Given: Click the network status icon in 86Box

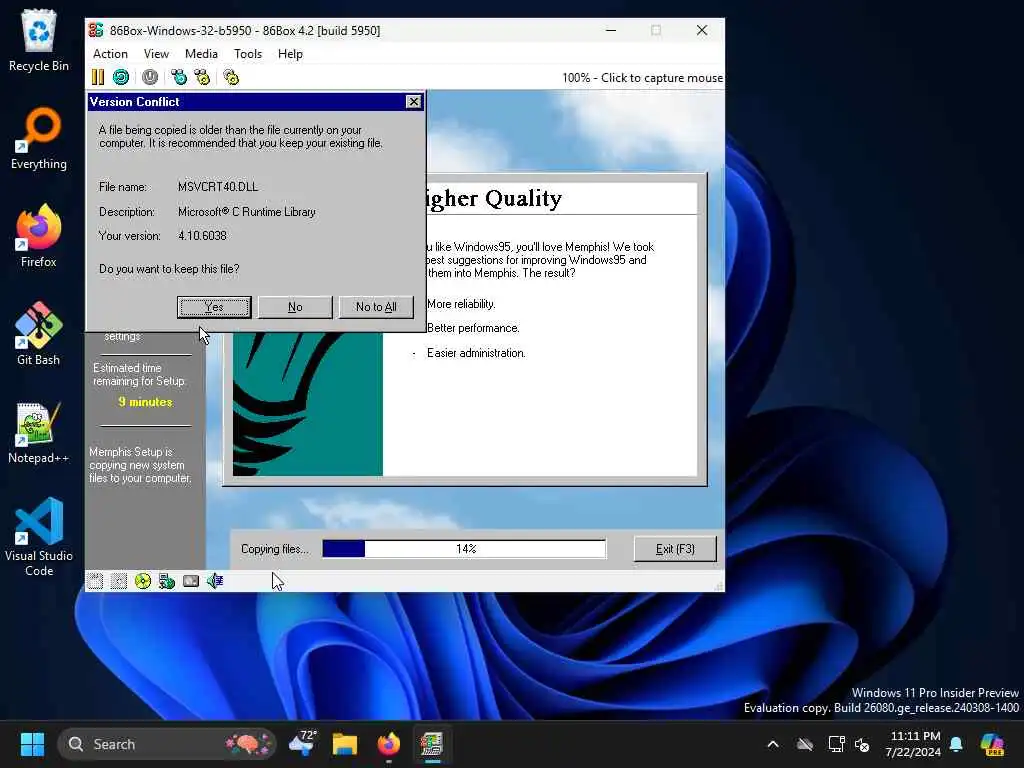Looking at the screenshot, I should 167,581.
